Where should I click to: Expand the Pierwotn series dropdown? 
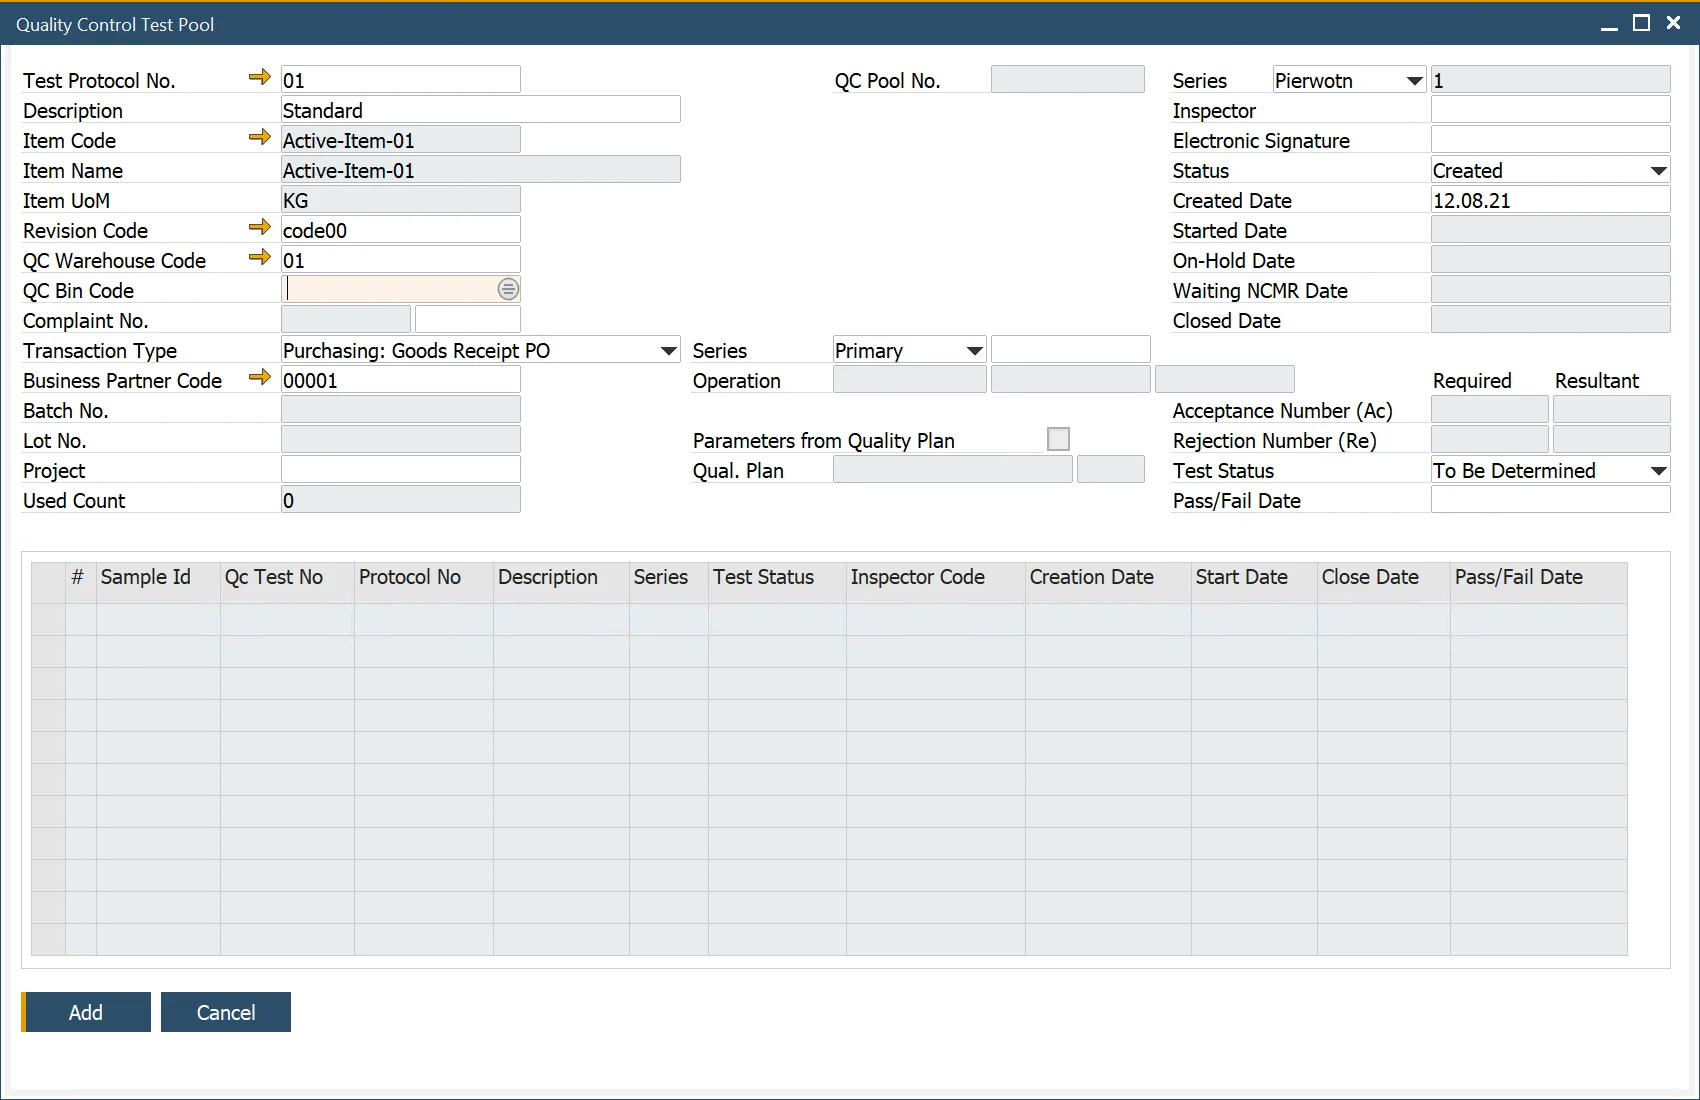tap(1414, 81)
